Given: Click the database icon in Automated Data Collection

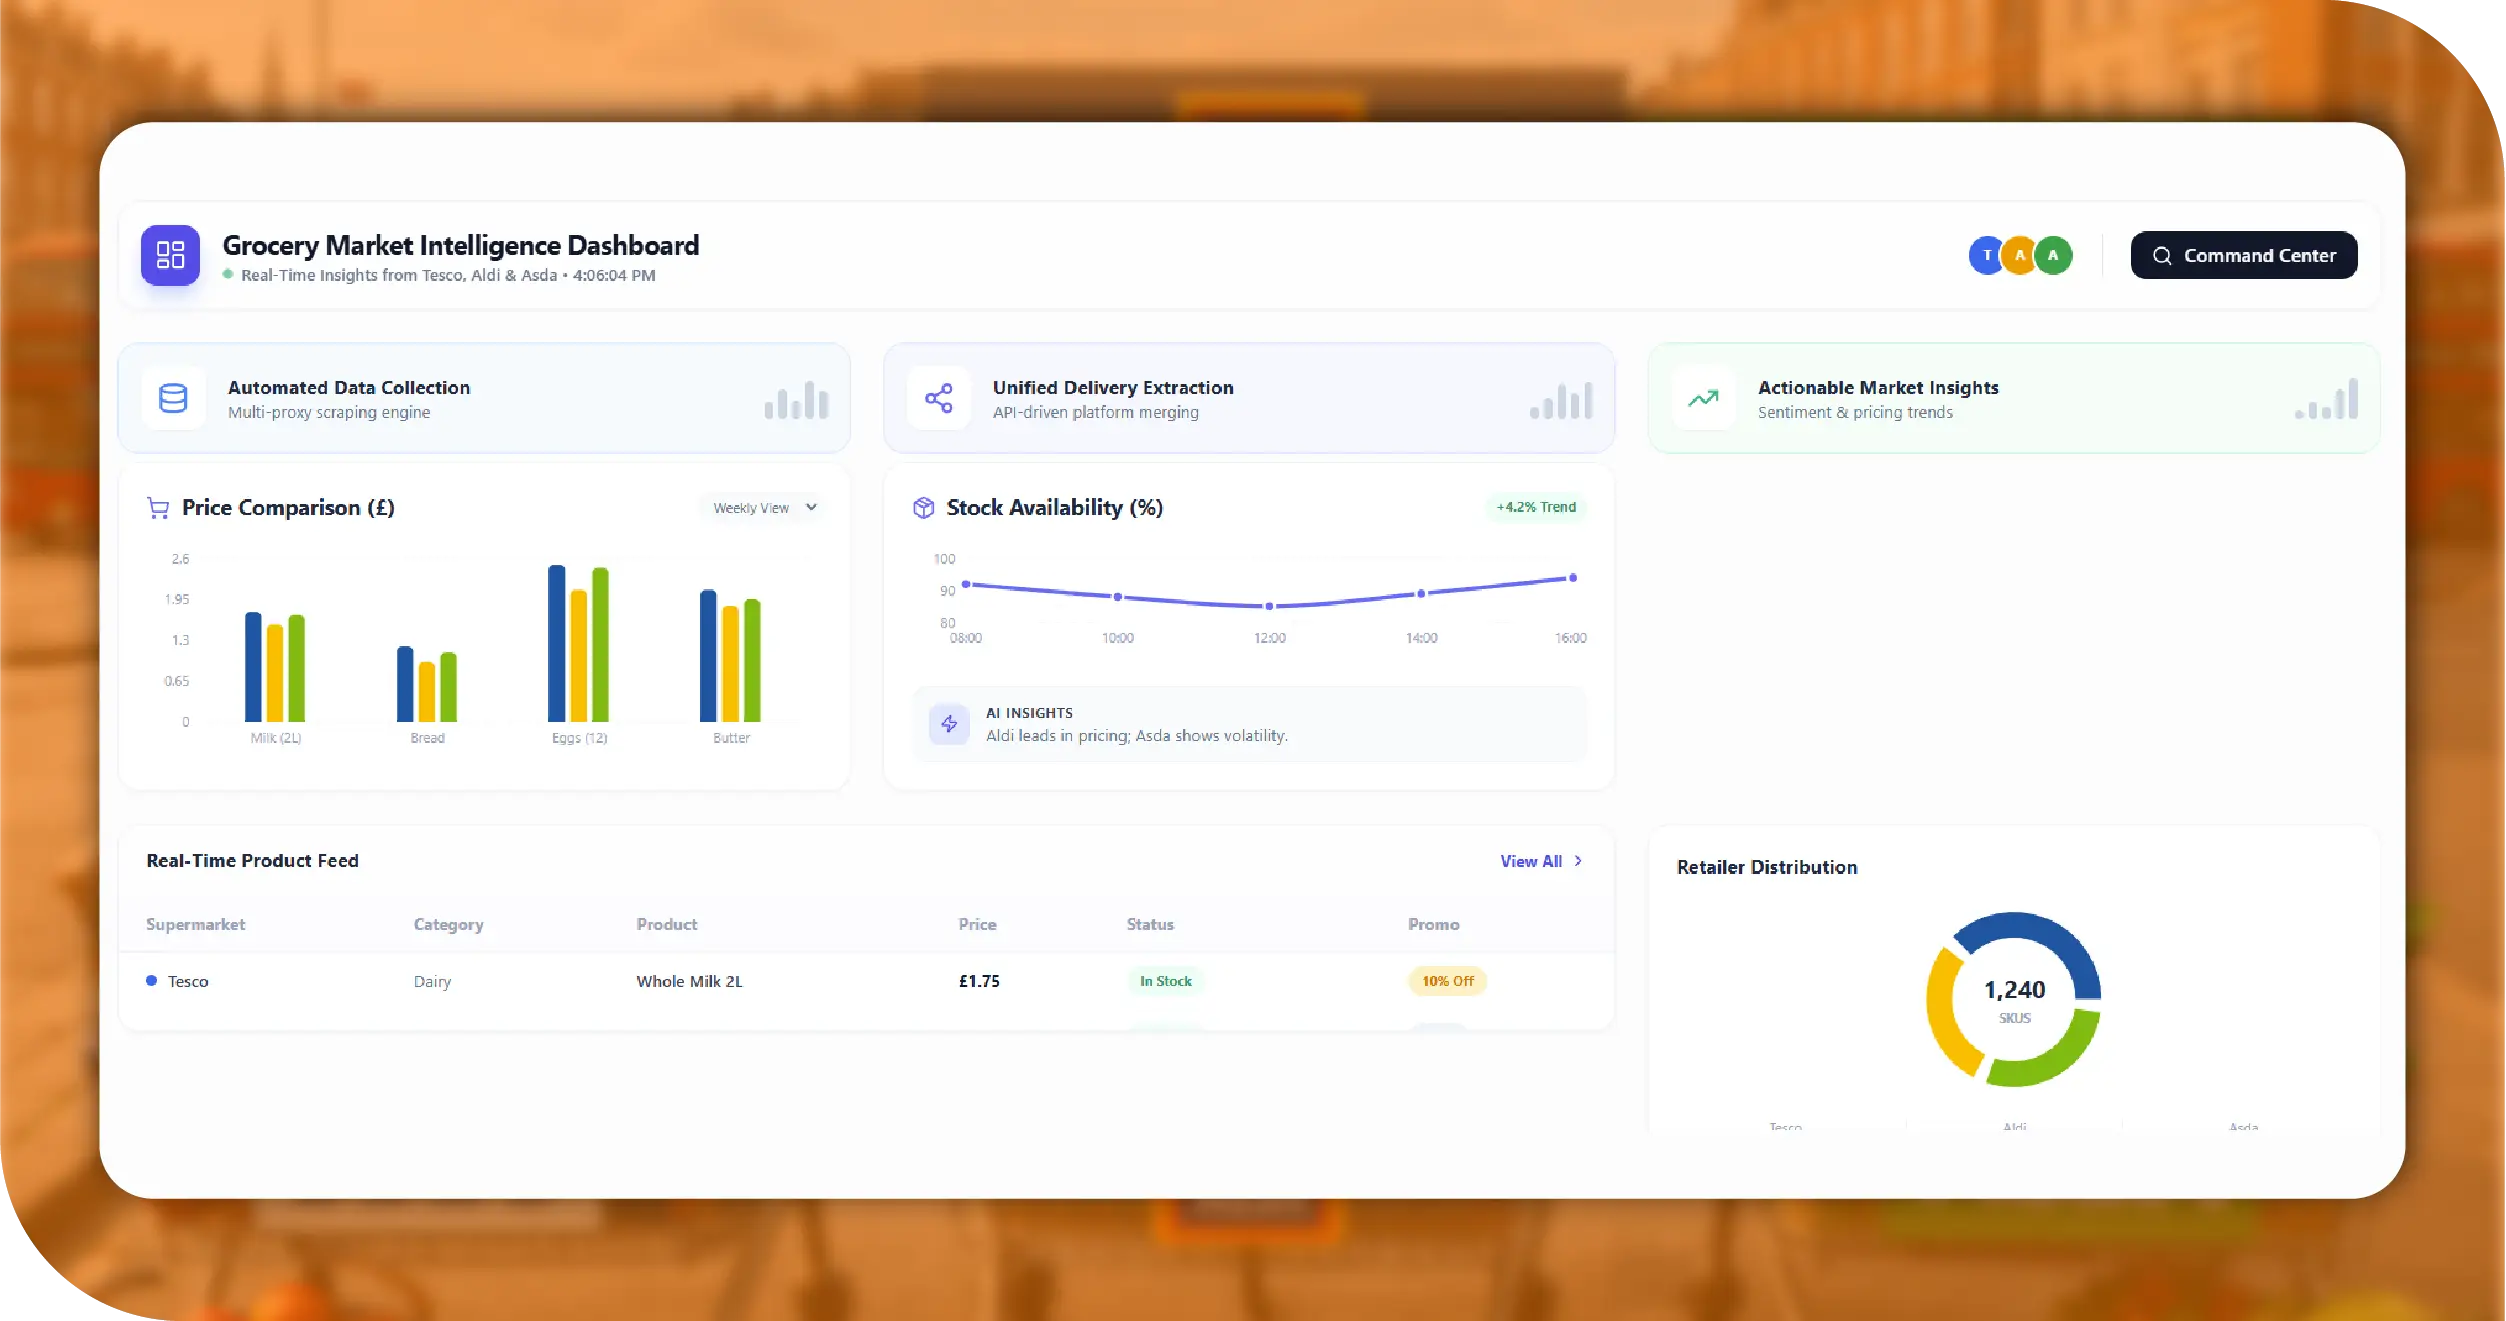Looking at the screenshot, I should click(173, 398).
